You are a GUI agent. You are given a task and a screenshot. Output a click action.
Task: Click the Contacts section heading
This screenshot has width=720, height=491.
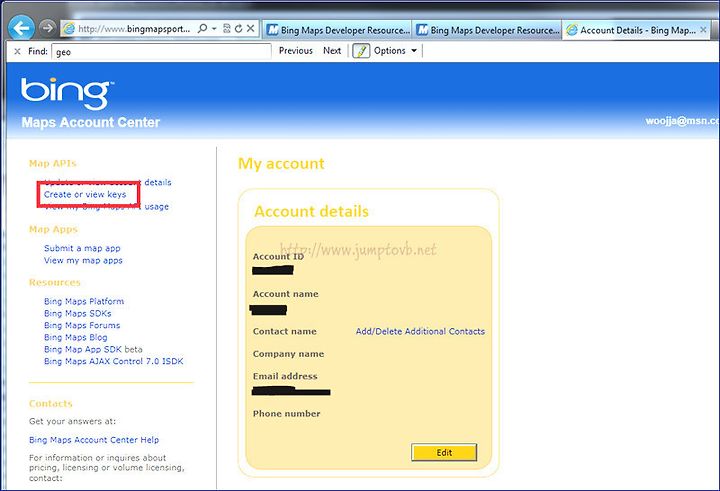[x=51, y=403]
